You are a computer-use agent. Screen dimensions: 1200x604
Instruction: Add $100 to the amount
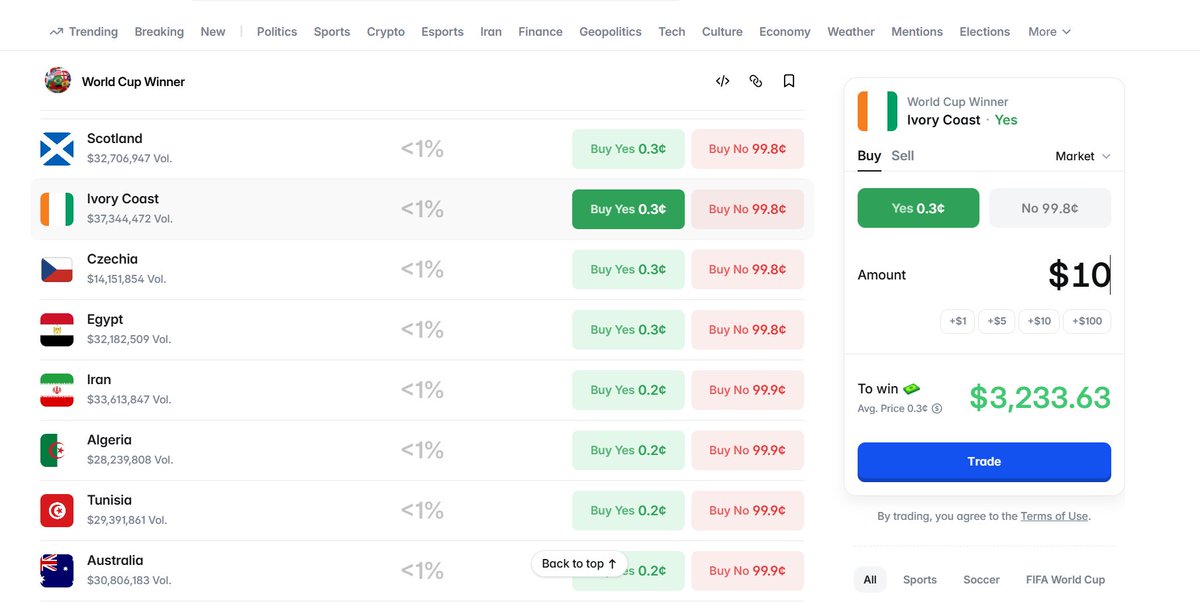point(1086,321)
